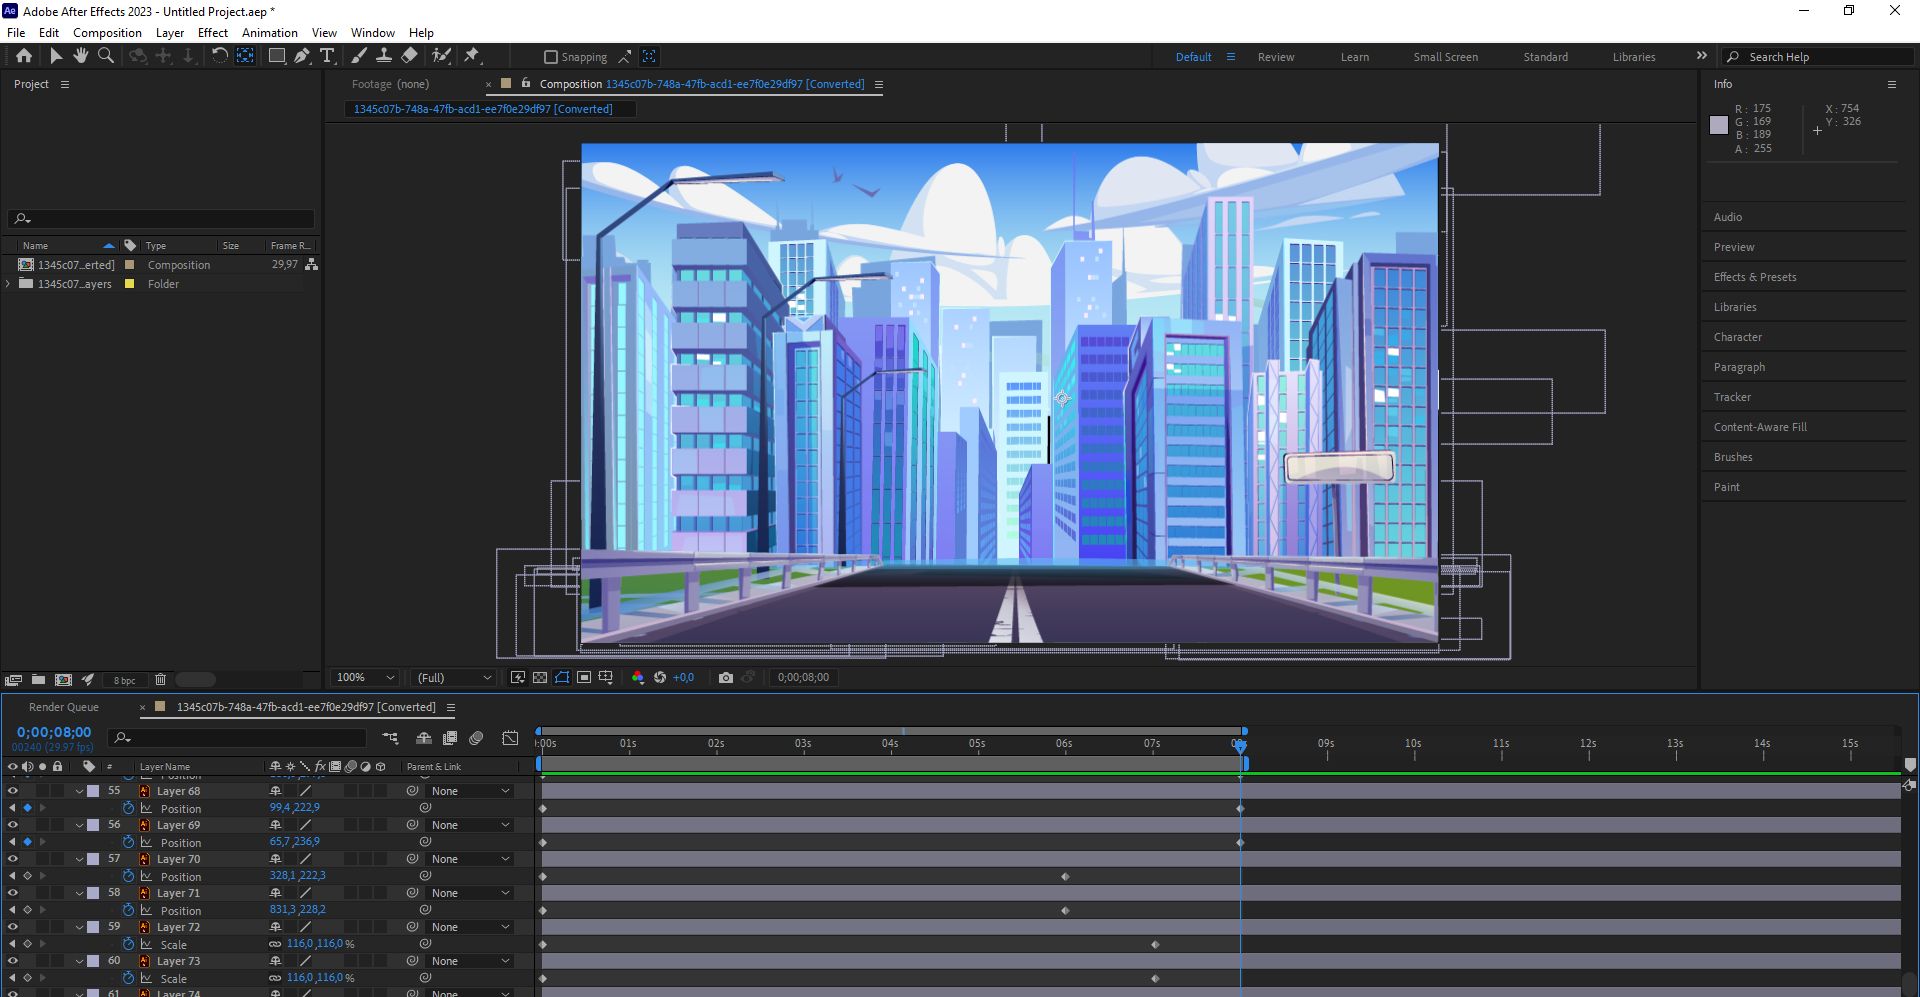
Task: Switch to the Render Queue tab
Action: point(64,707)
